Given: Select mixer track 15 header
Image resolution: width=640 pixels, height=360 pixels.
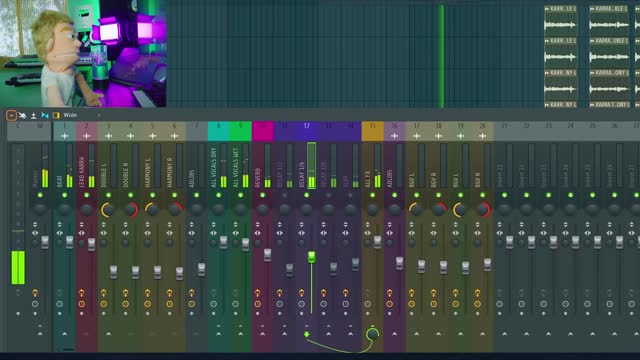Looking at the screenshot, I should pyautogui.click(x=373, y=131).
